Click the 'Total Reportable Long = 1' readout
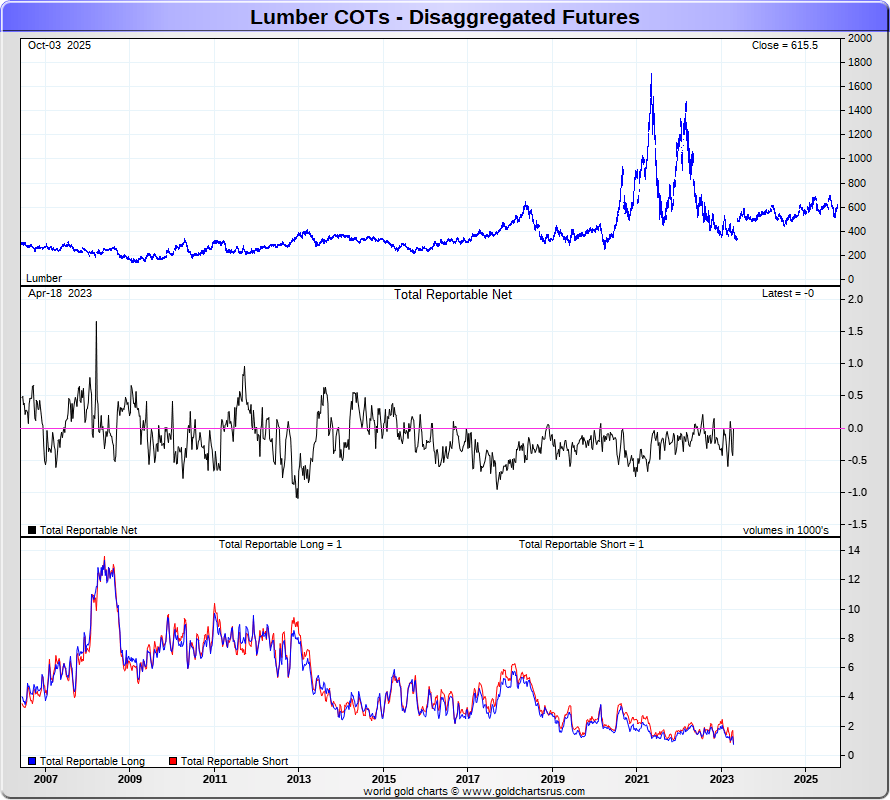The height and width of the screenshot is (800, 890). coord(280,544)
